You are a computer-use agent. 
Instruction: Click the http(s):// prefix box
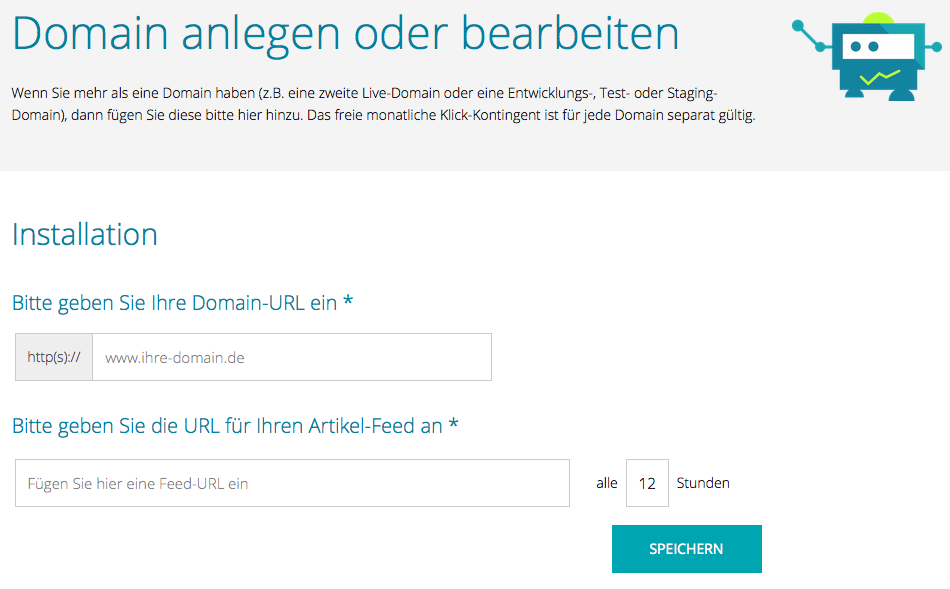[x=54, y=358]
